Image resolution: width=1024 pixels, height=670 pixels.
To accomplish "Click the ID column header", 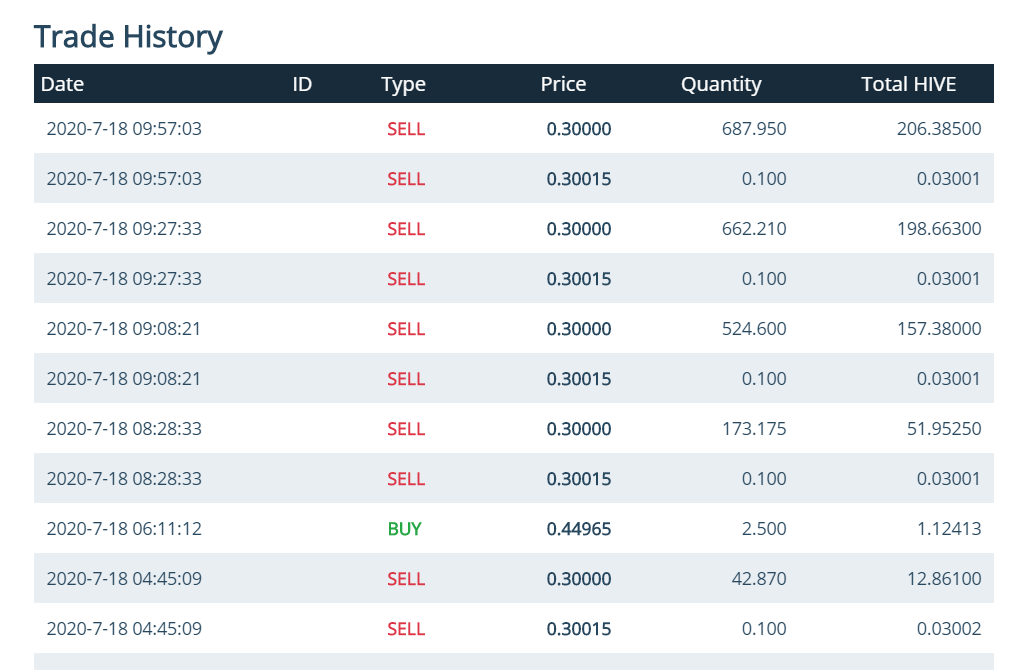I will click(302, 84).
